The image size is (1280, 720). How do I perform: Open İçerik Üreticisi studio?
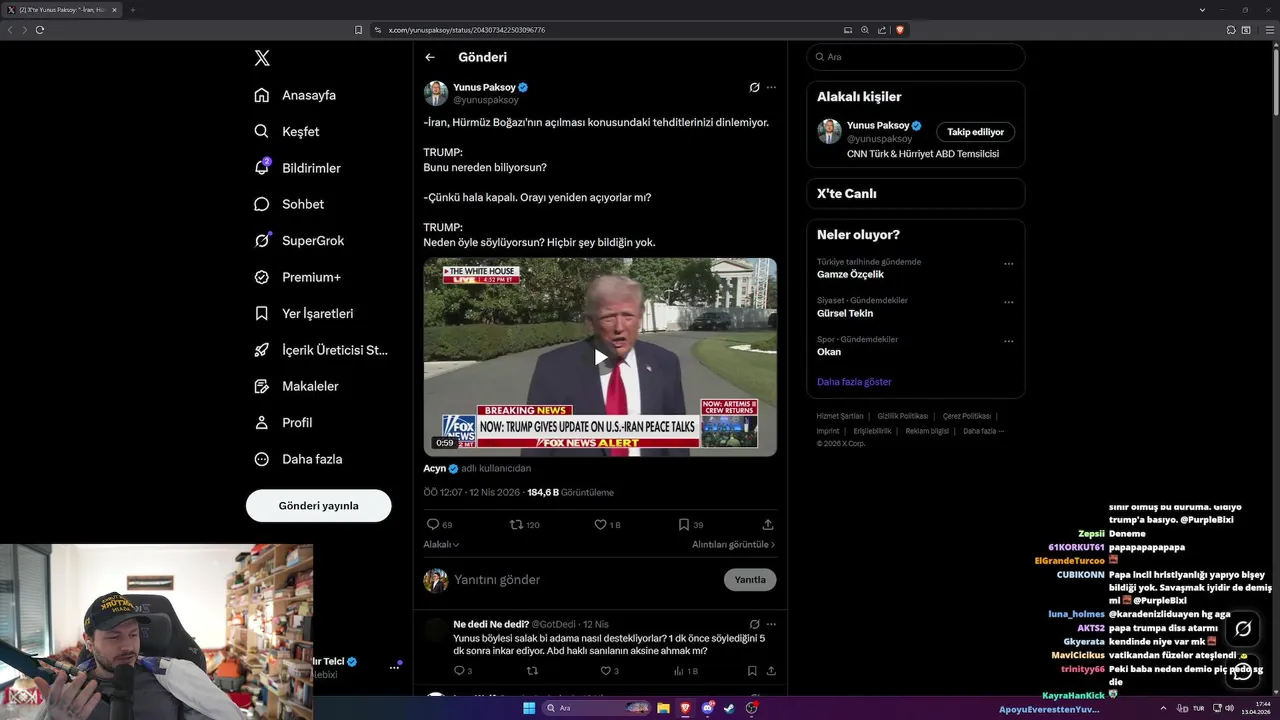point(321,350)
